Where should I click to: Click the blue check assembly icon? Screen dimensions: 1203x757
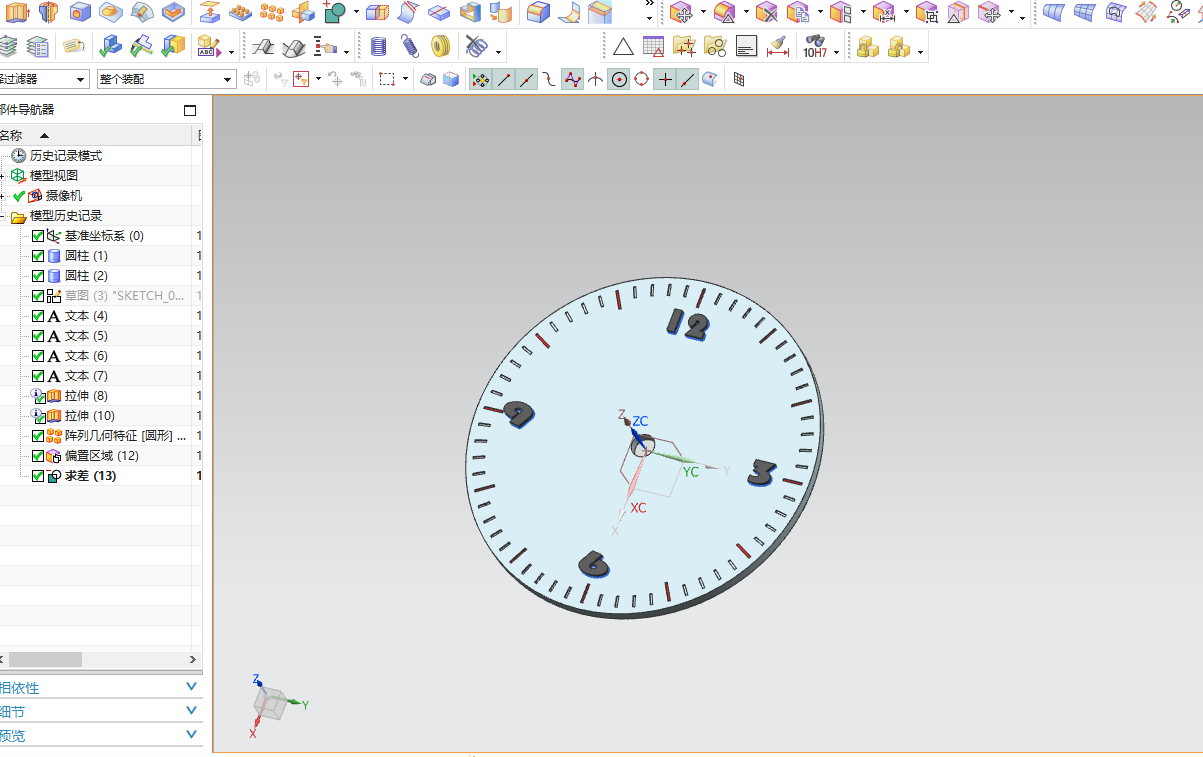[110, 46]
